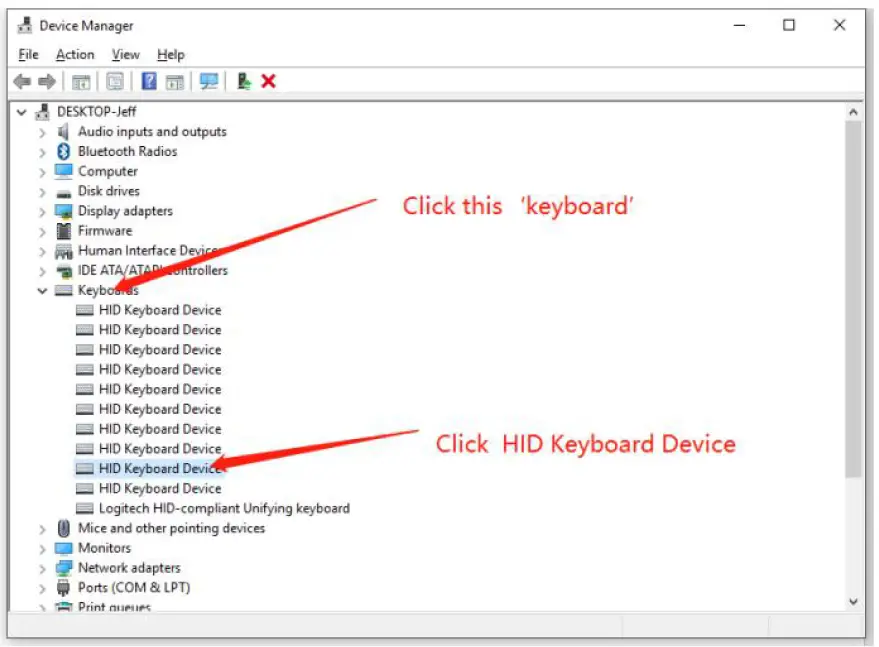Select the Network adapters label
Image resolution: width=879 pixels, height=647 pixels.
[129, 568]
